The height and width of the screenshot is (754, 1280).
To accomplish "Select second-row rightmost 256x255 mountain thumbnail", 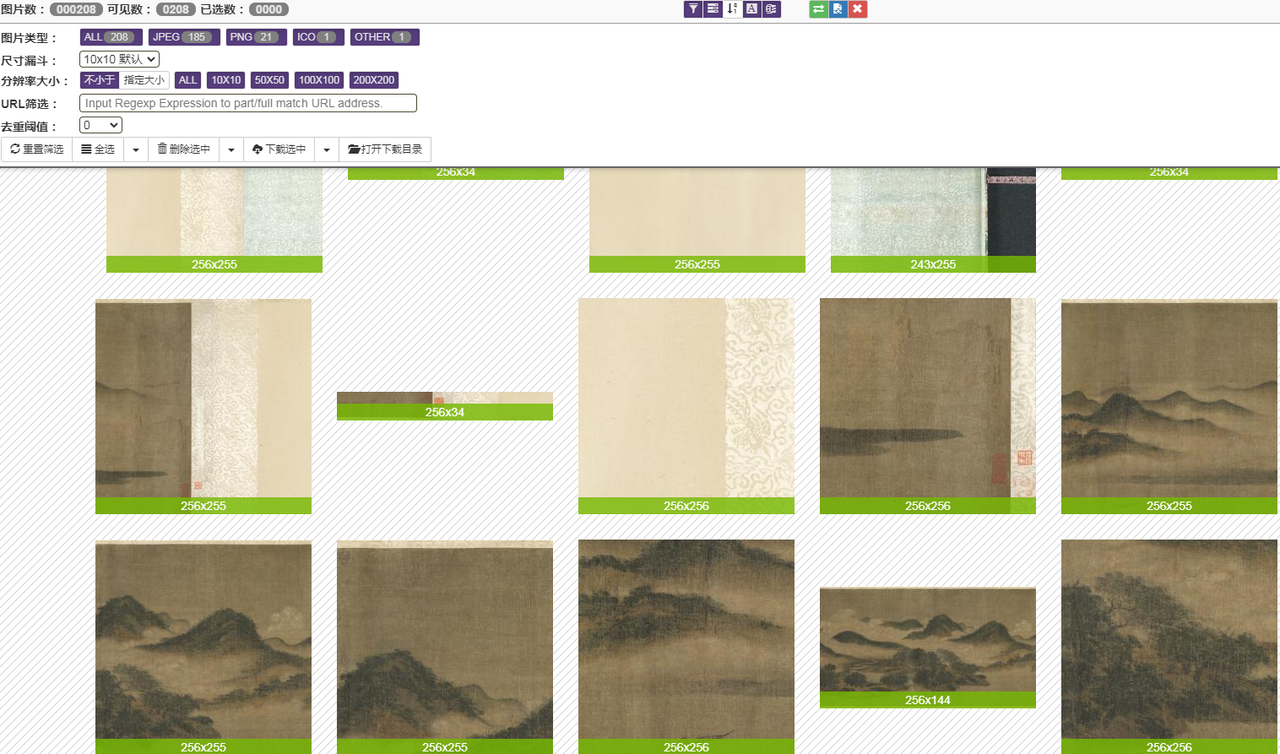I will (1169, 406).
